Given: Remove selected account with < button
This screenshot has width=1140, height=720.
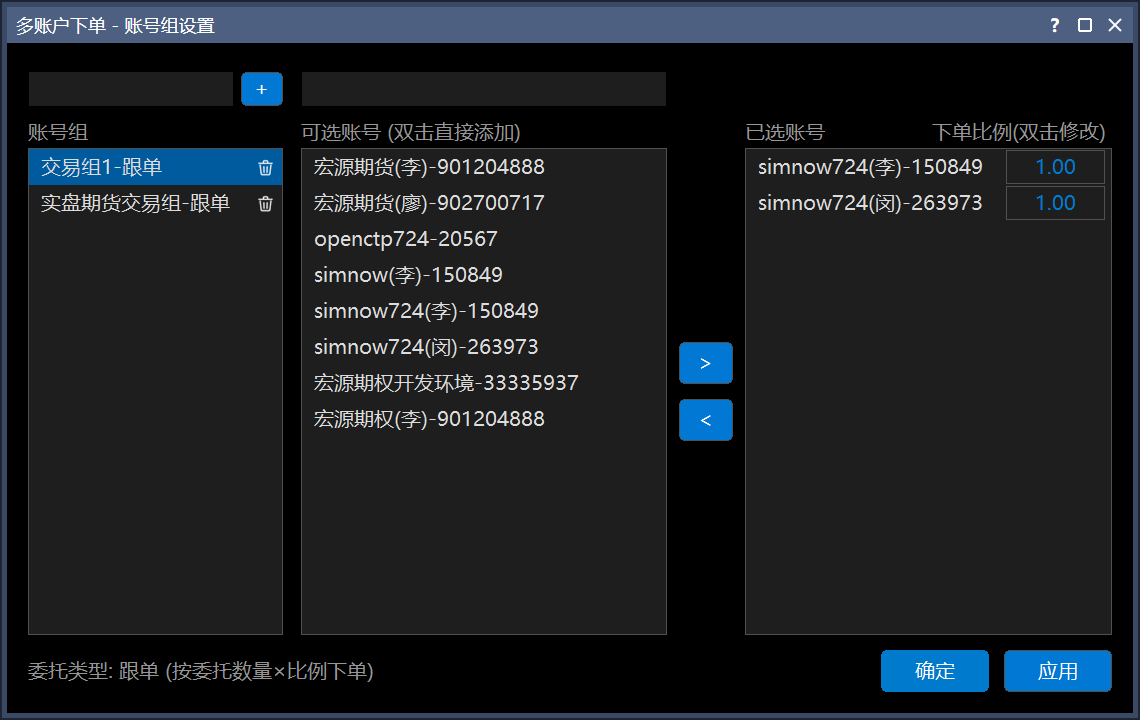Looking at the screenshot, I should tap(705, 420).
